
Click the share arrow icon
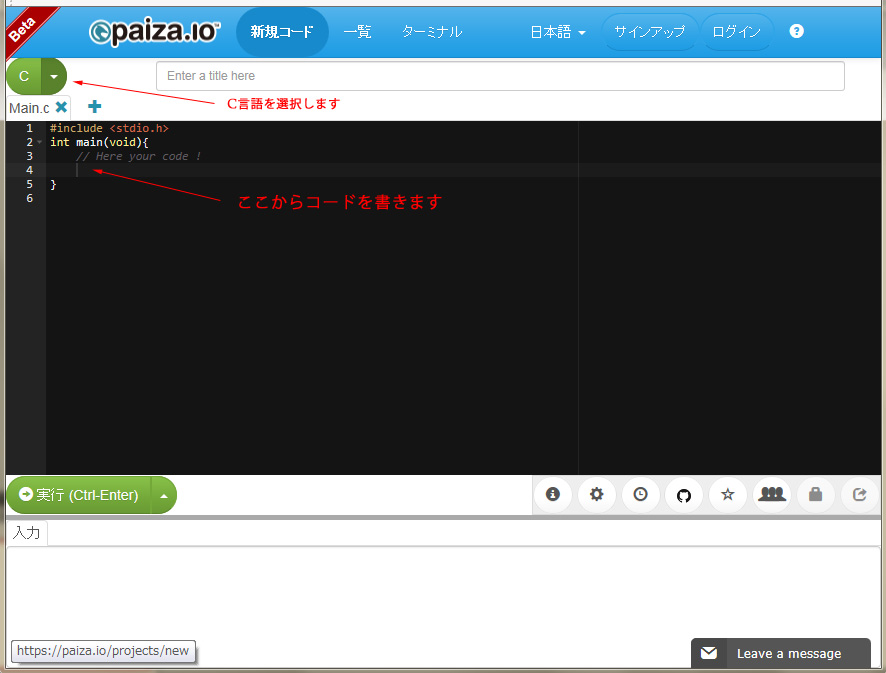click(859, 494)
